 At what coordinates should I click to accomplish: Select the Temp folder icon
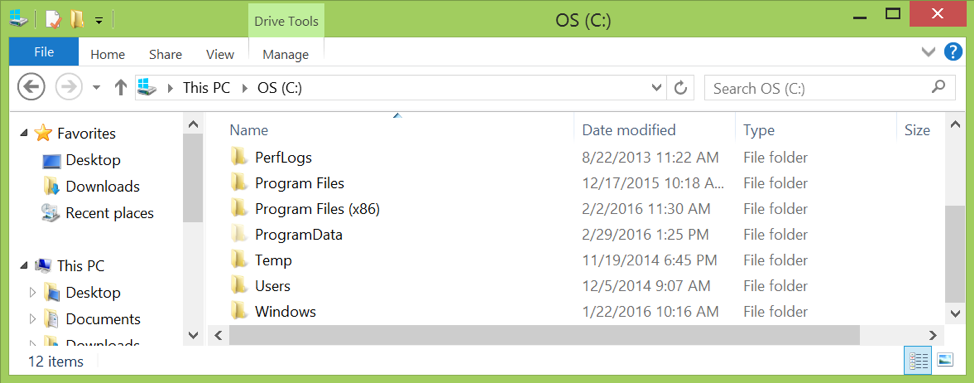(x=239, y=259)
